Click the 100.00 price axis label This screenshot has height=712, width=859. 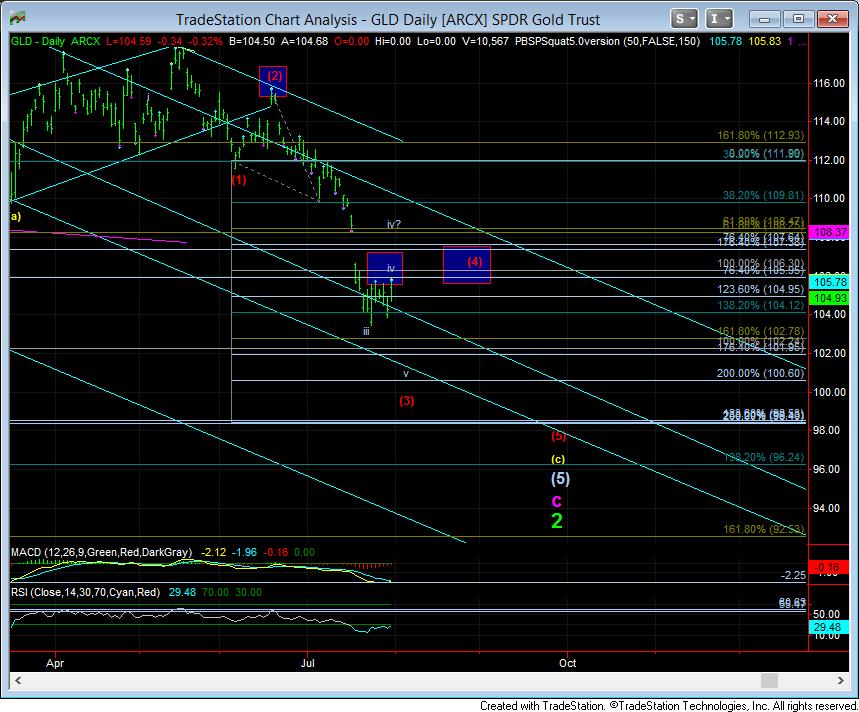(829, 392)
